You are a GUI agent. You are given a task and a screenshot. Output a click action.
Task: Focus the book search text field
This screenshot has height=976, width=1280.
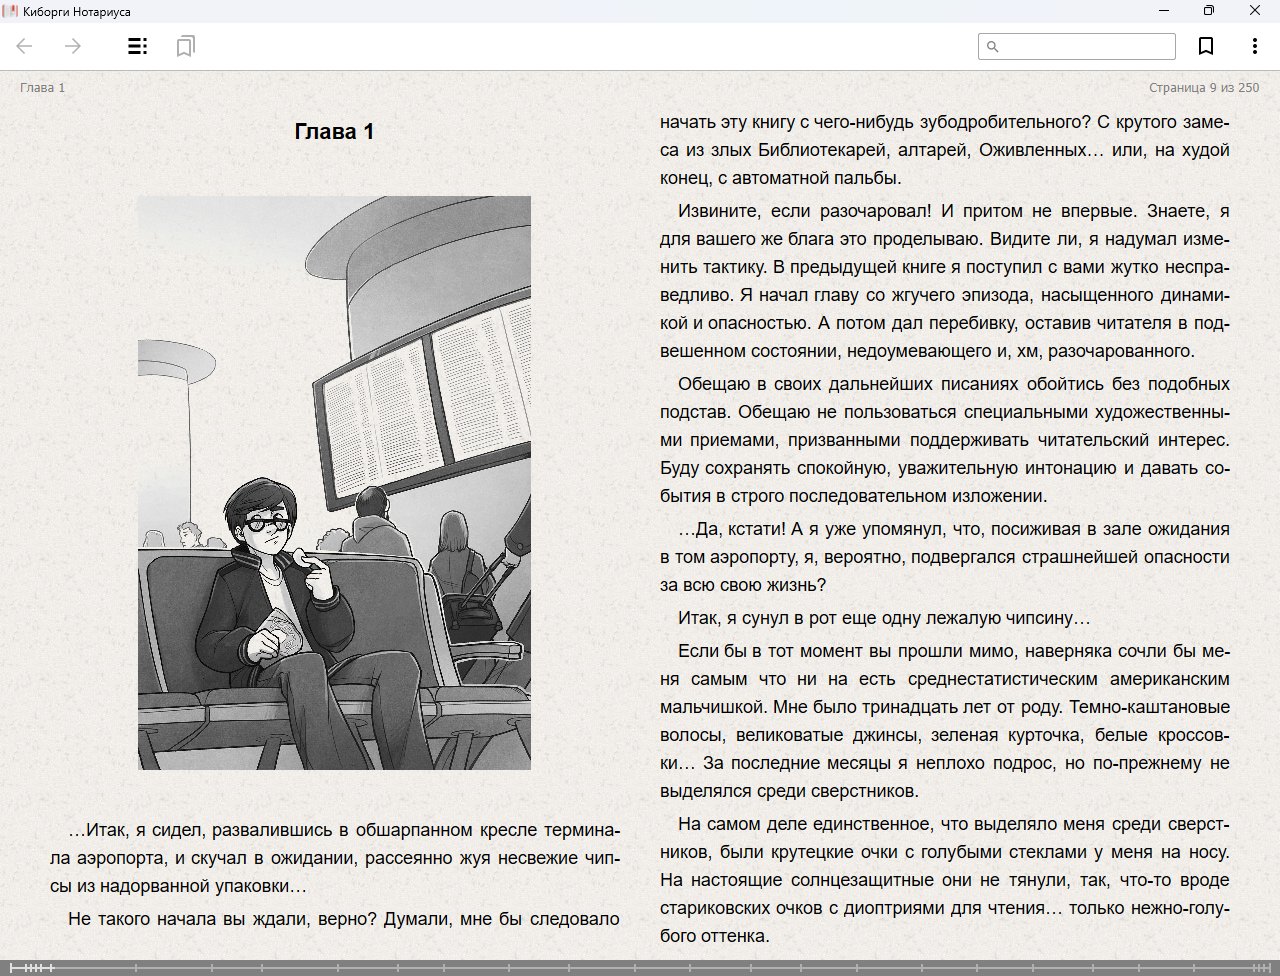[1086, 47]
